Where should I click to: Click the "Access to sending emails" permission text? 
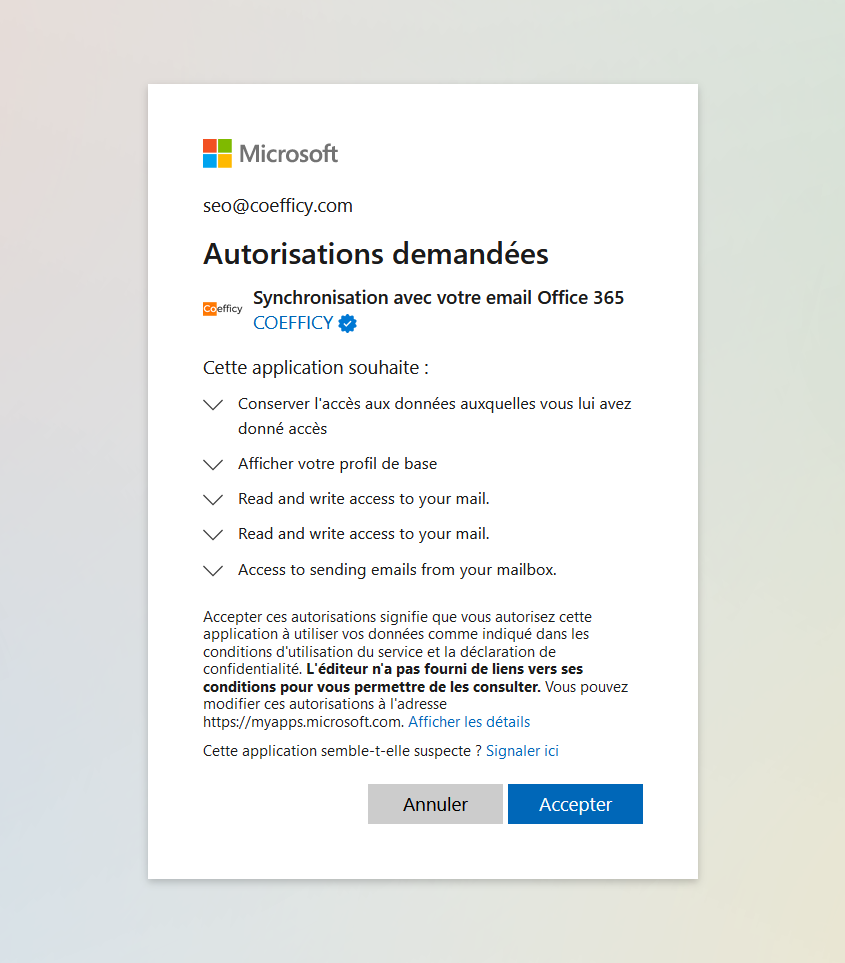click(x=397, y=570)
